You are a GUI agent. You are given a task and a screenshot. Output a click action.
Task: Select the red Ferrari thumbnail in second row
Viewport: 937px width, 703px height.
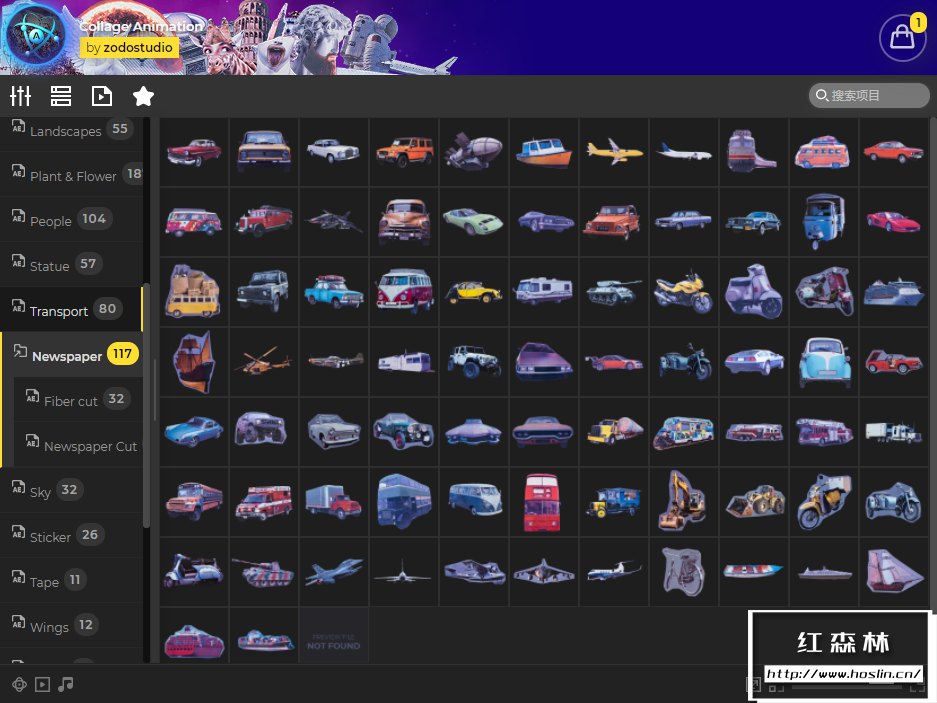[x=893, y=222]
